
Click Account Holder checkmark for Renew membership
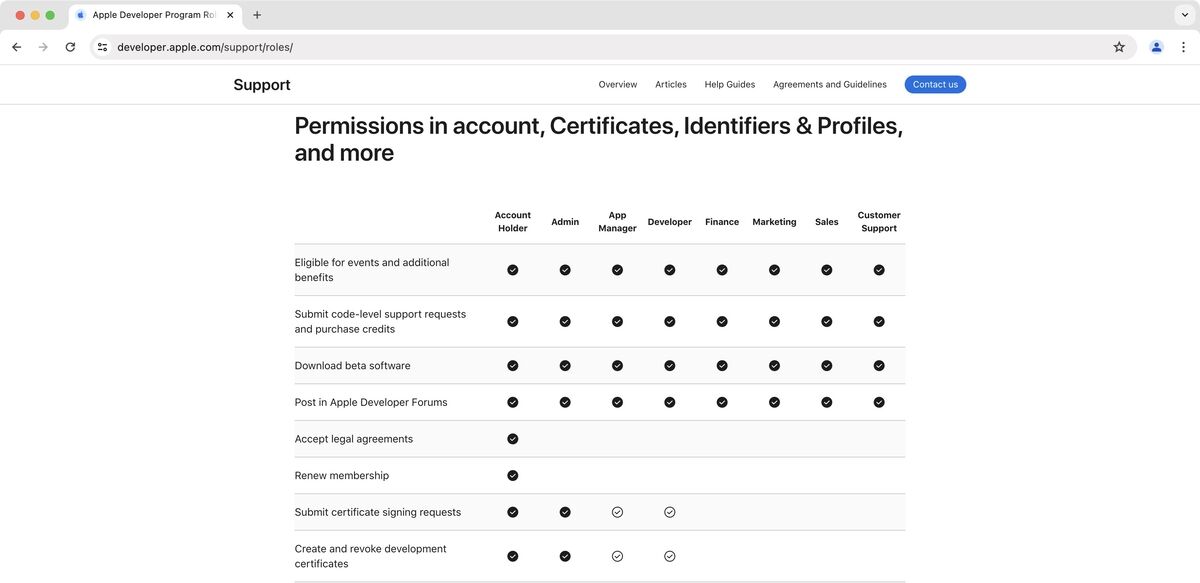click(513, 476)
